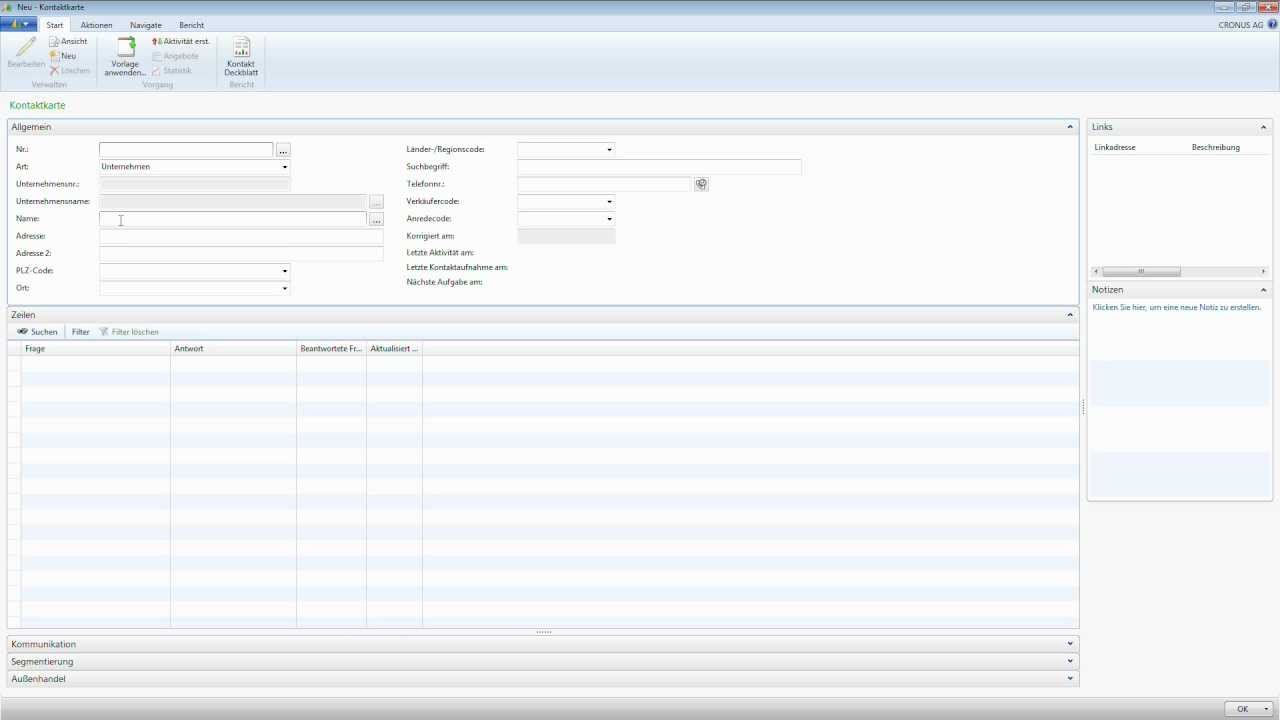Click the OK button
The width and height of the screenshot is (1280, 720).
click(x=1242, y=709)
